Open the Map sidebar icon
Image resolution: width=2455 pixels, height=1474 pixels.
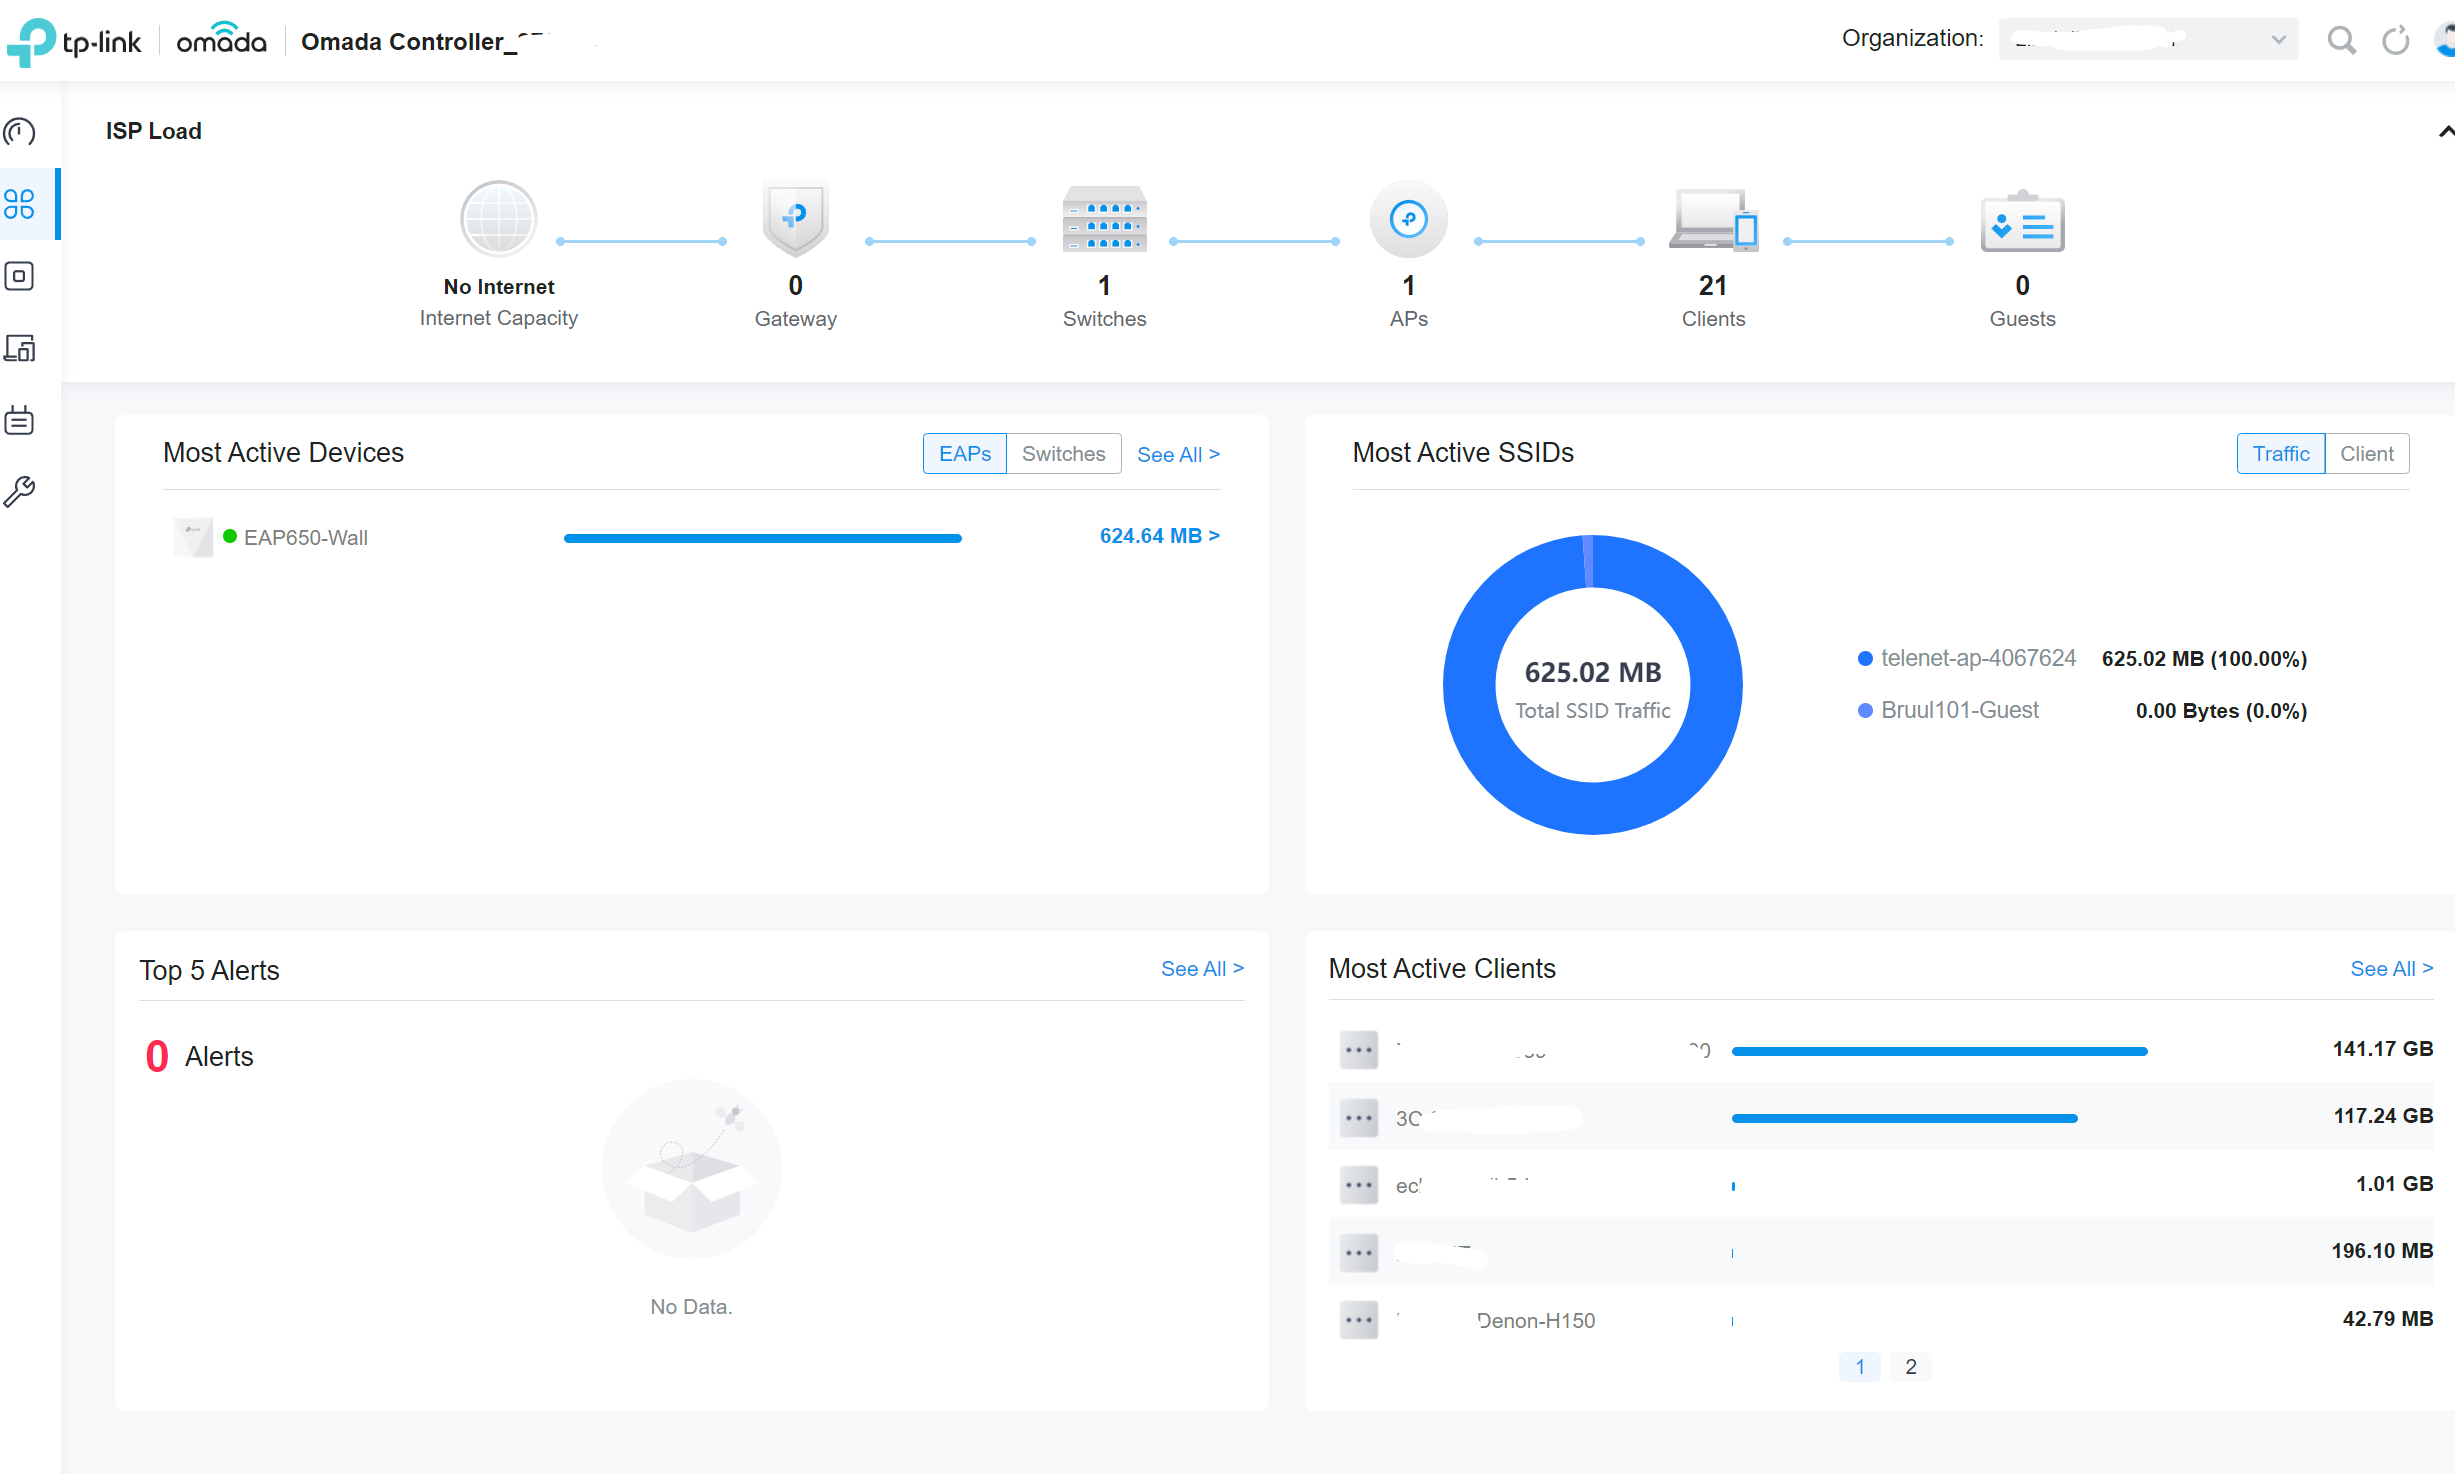point(20,276)
